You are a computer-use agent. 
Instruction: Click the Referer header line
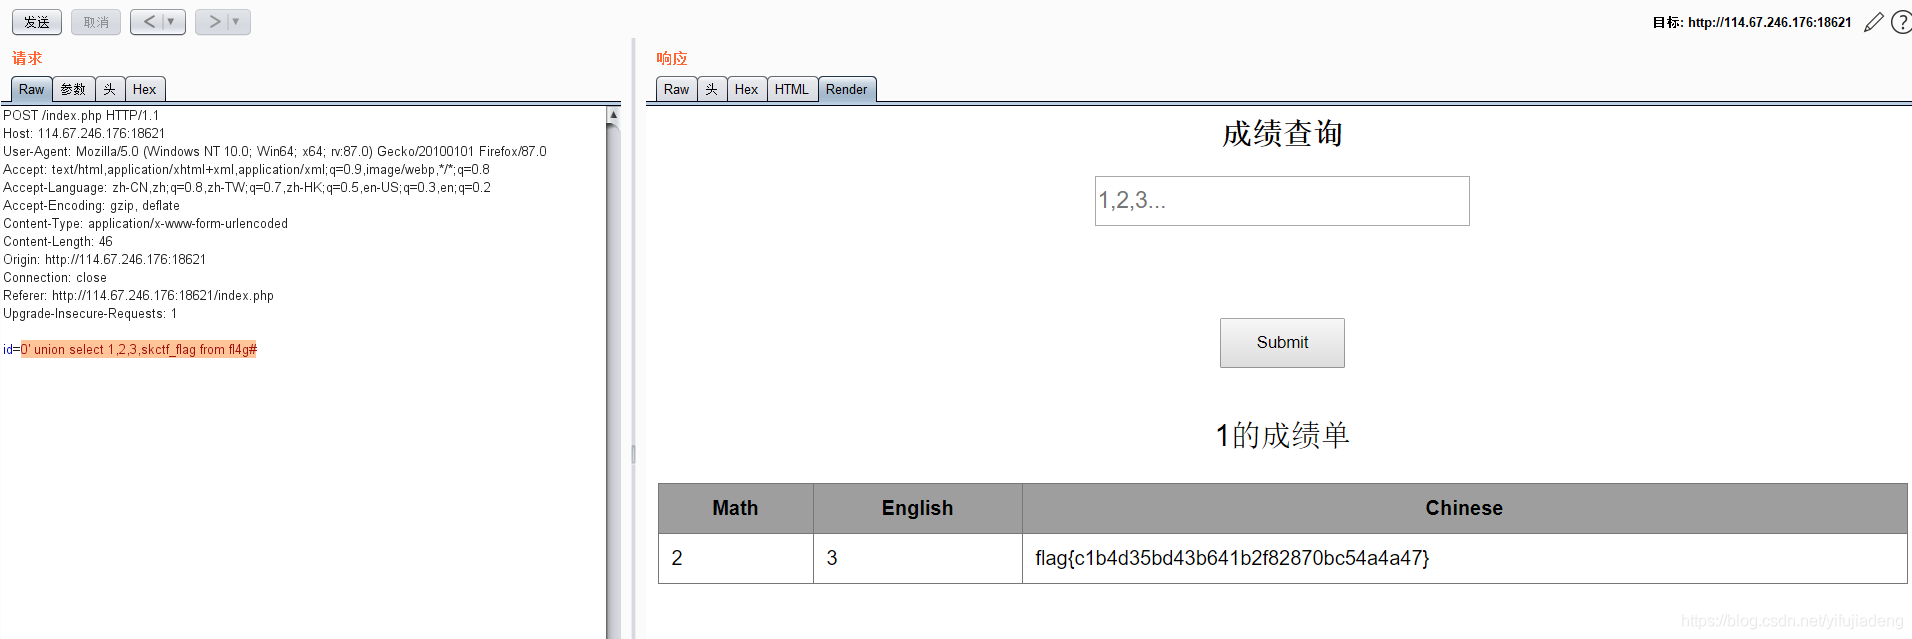coord(138,295)
